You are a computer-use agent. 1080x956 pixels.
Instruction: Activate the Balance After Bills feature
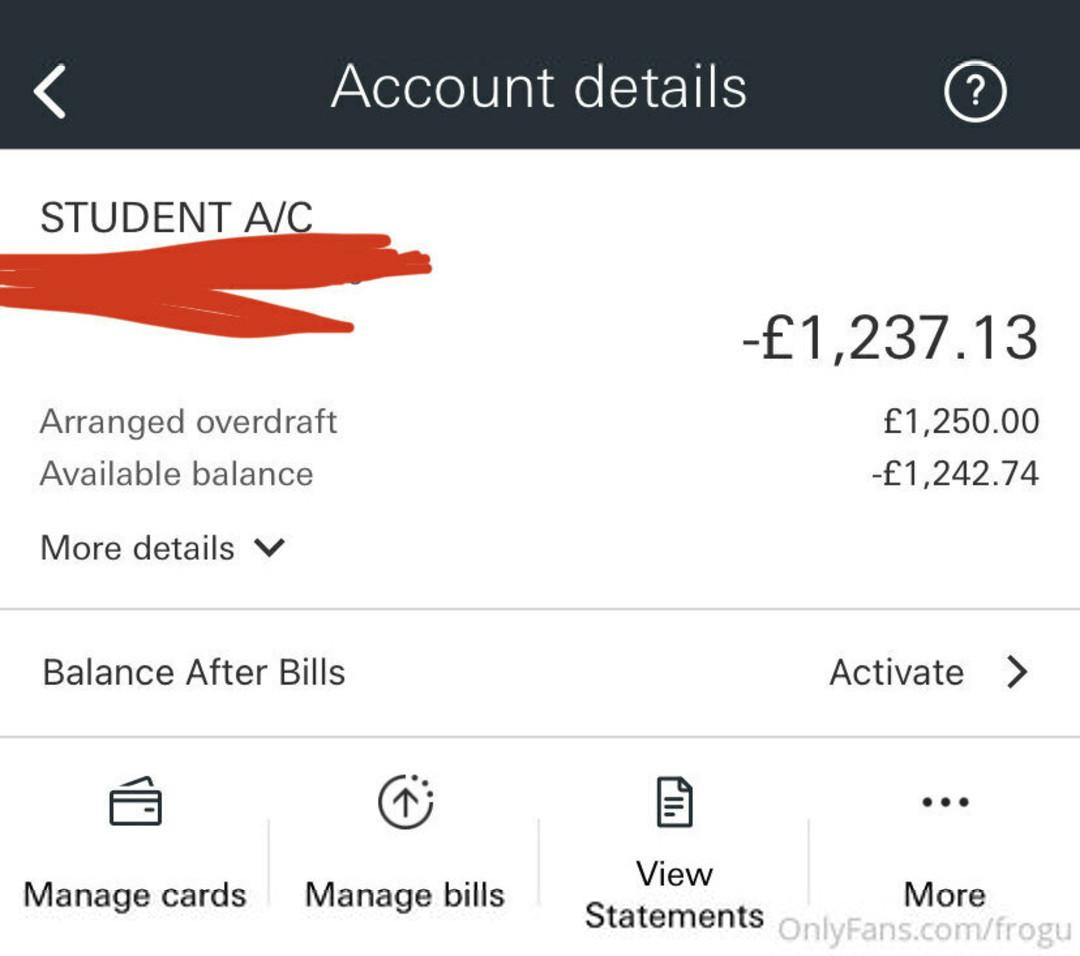[x=896, y=672]
